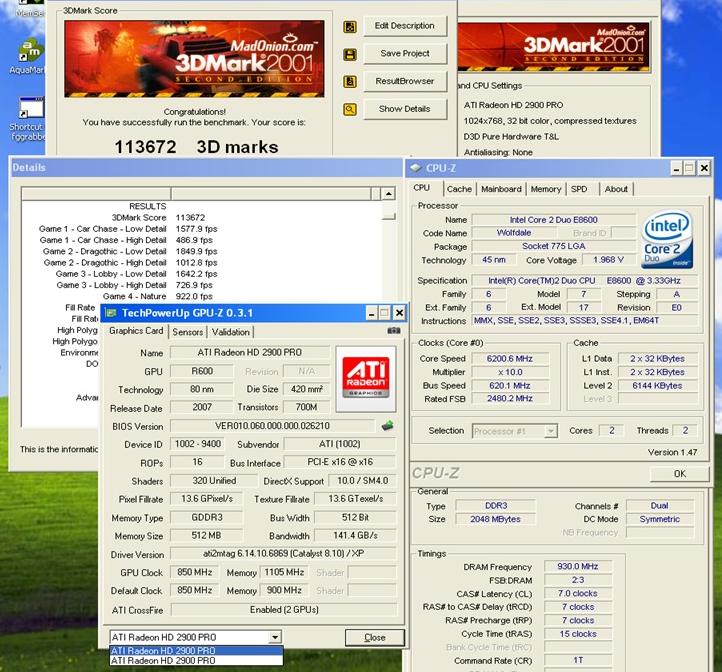The image size is (722, 672).
Task: Open the Validation tab in GPU-Z
Action: click(230, 332)
